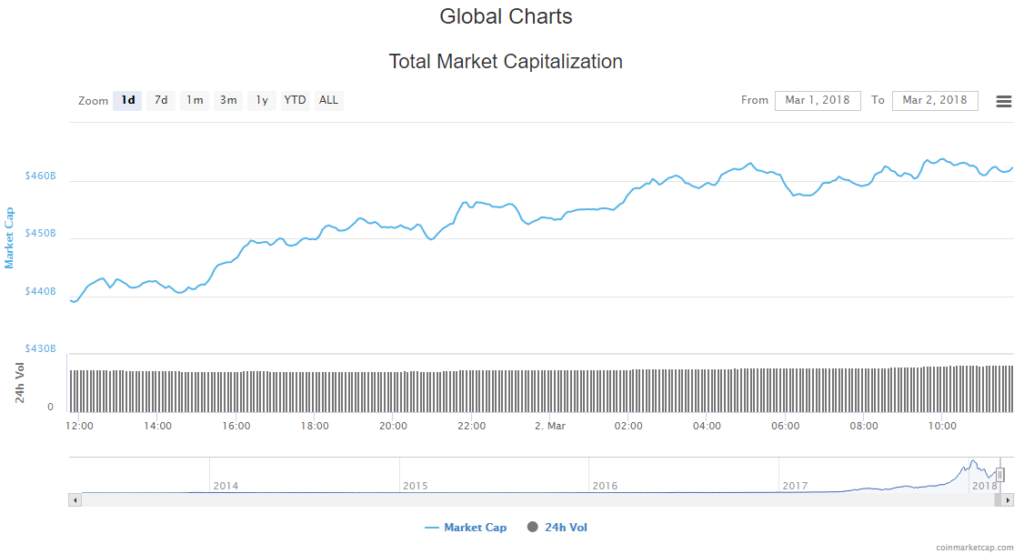Image resolution: width=1024 pixels, height=554 pixels.
Task: Grab the navigator range handle
Action: point(999,475)
